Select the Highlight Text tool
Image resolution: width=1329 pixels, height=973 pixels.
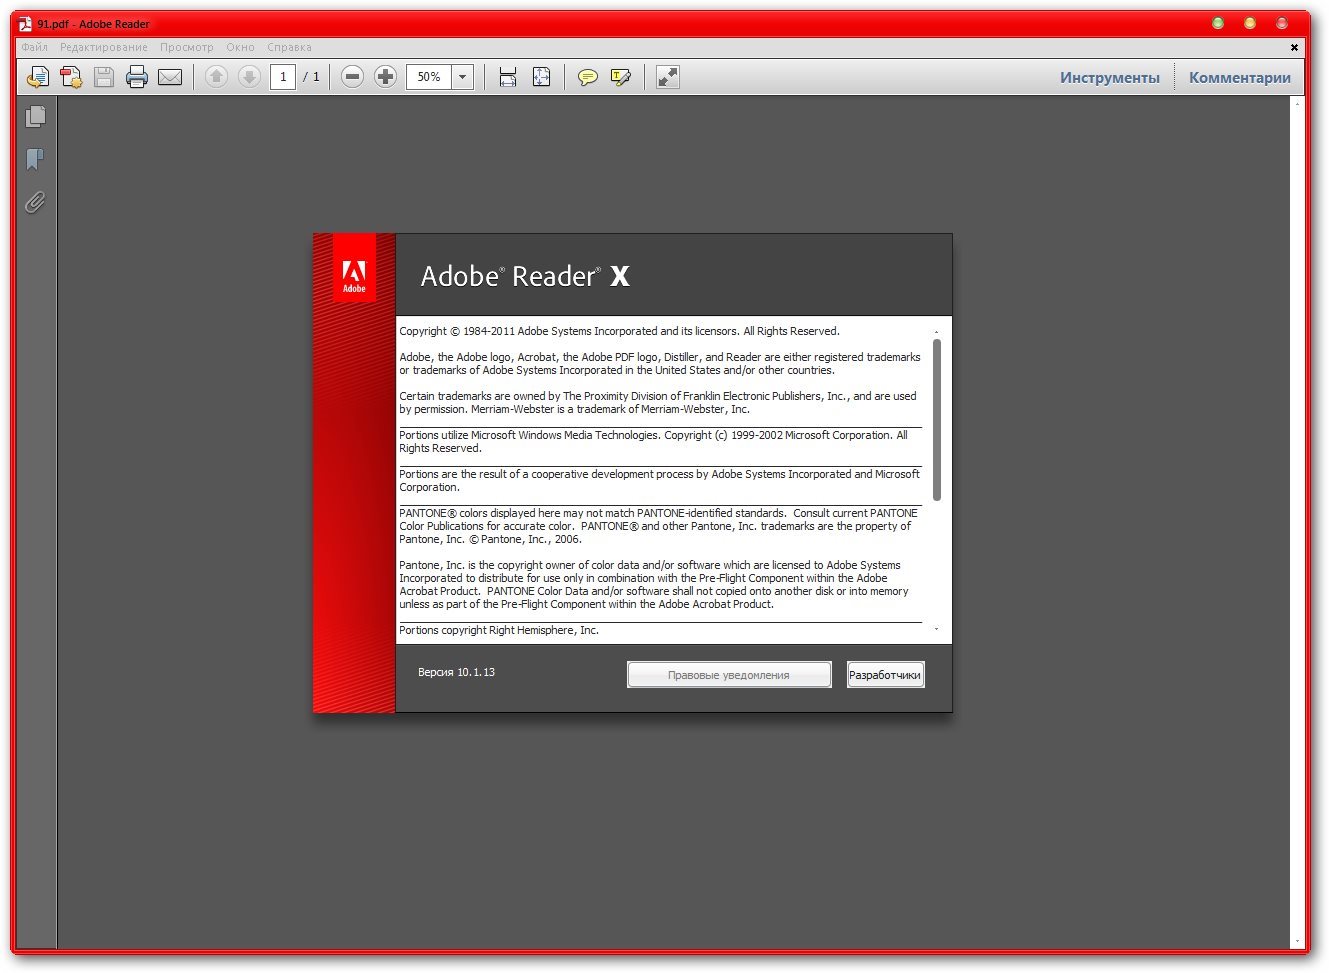pyautogui.click(x=621, y=77)
